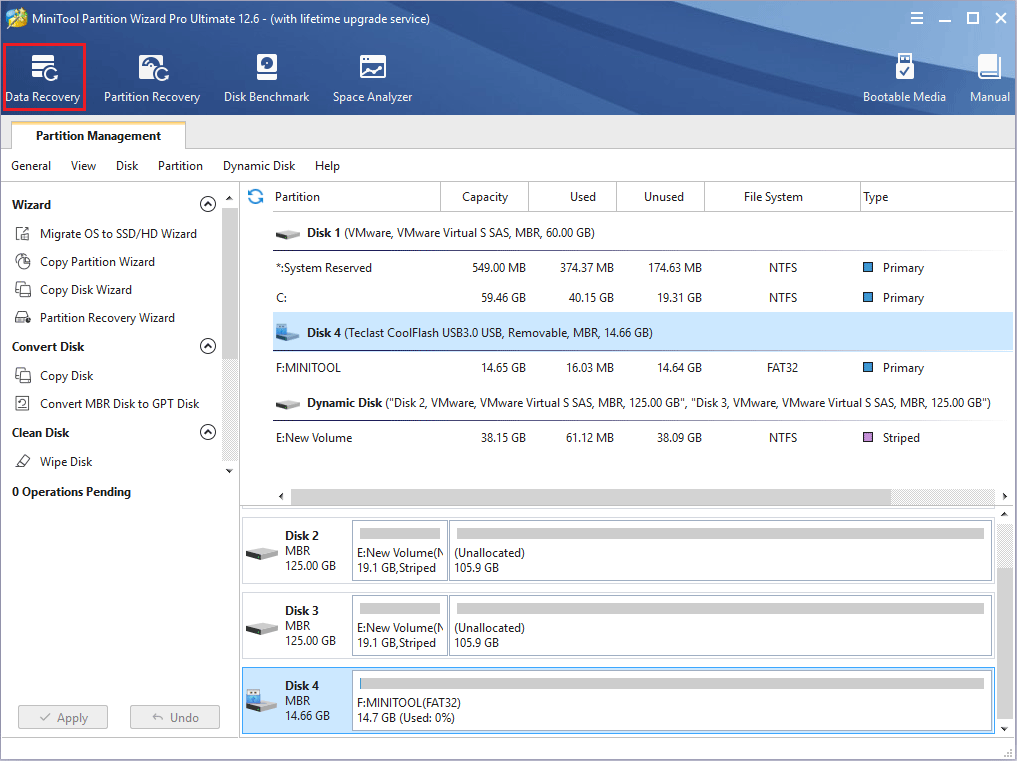Image resolution: width=1017 pixels, height=761 pixels.
Task: Click the Undo button
Action: tap(174, 717)
